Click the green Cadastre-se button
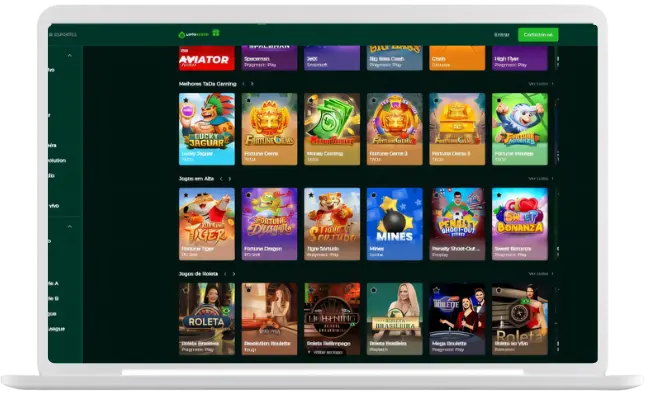Image resolution: width=648 pixels, height=401 pixels. click(x=538, y=35)
